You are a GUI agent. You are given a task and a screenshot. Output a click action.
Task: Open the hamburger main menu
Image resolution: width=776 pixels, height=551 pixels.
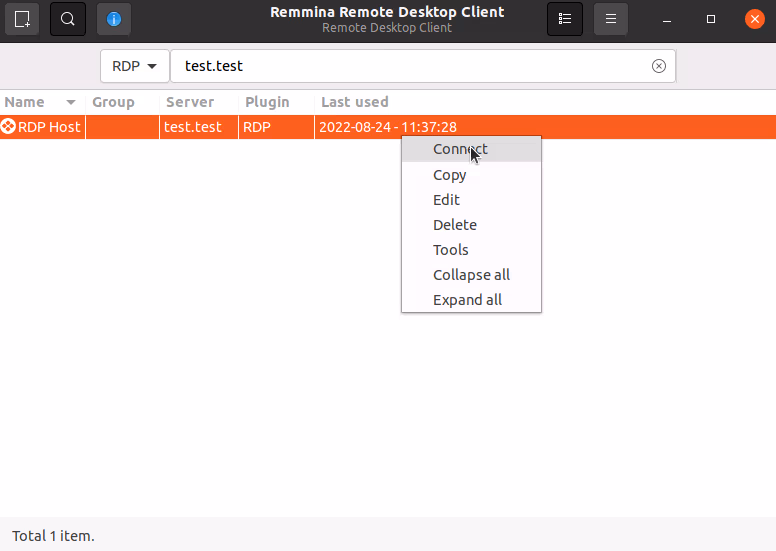pyautogui.click(x=611, y=19)
